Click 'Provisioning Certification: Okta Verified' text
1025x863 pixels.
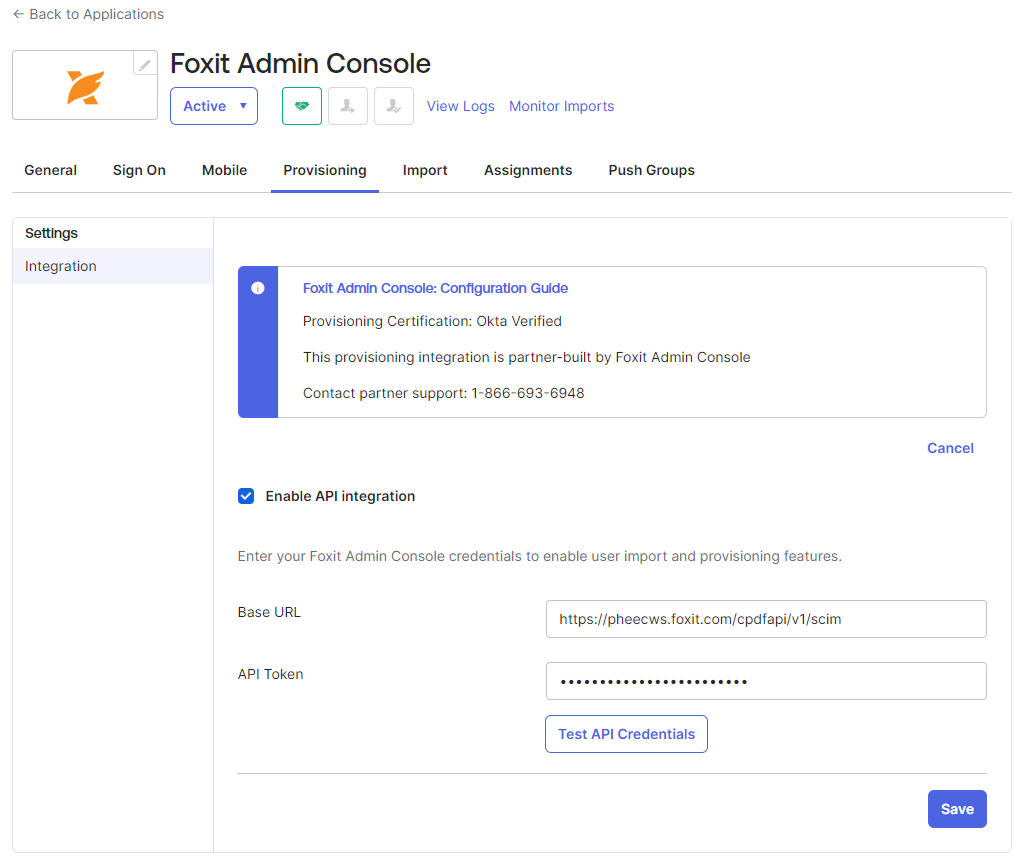432,321
